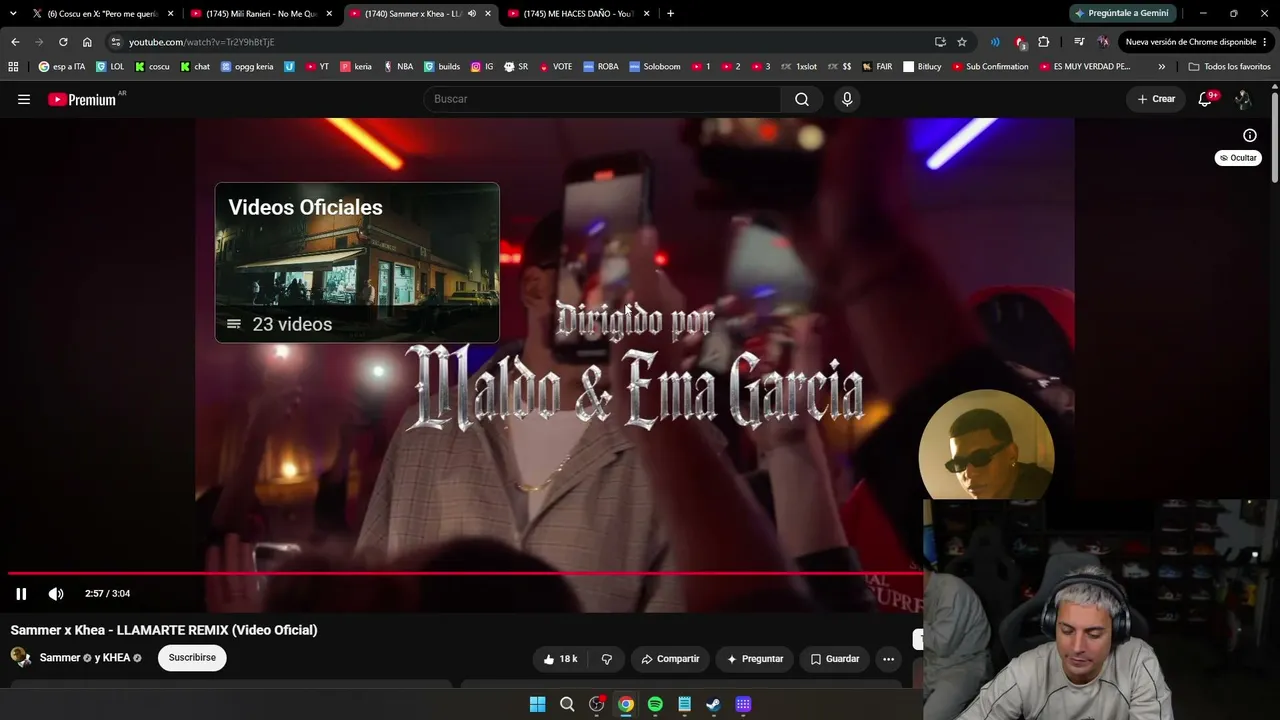Hide overlay with Ocultar button
Image resolution: width=1280 pixels, height=720 pixels.
[x=1238, y=158]
